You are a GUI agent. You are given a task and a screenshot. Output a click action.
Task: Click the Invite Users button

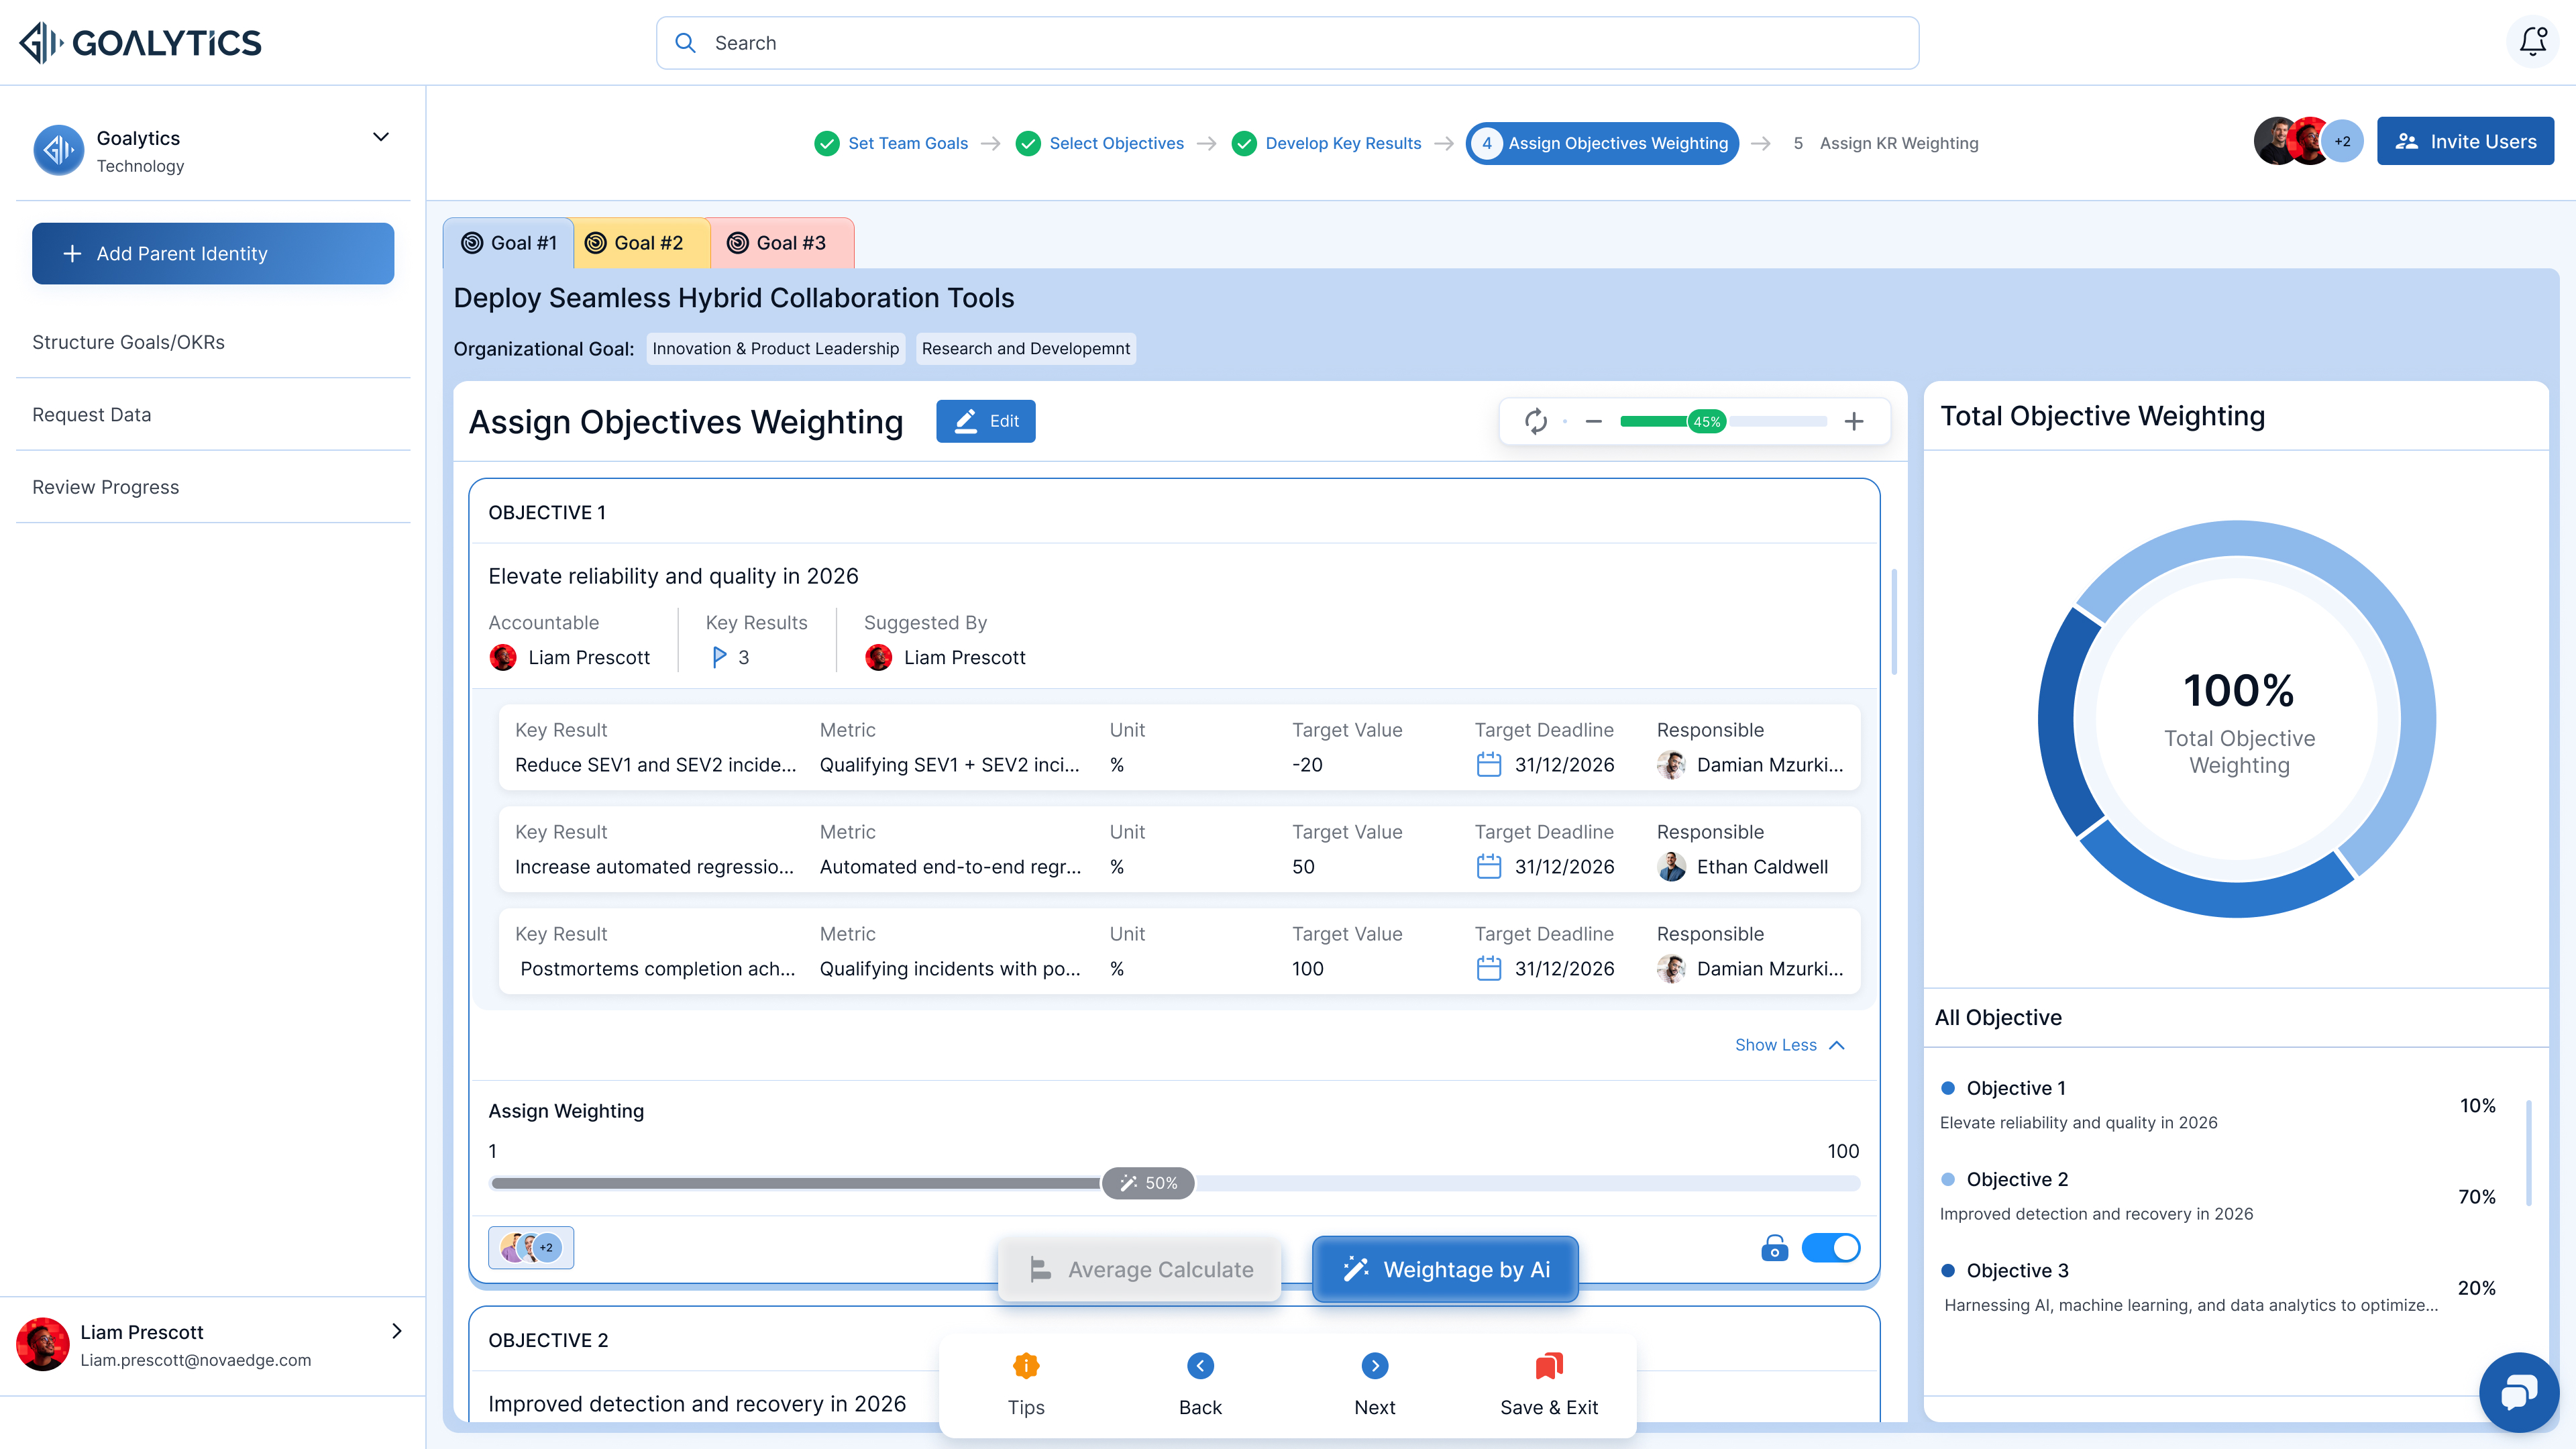pos(2465,142)
